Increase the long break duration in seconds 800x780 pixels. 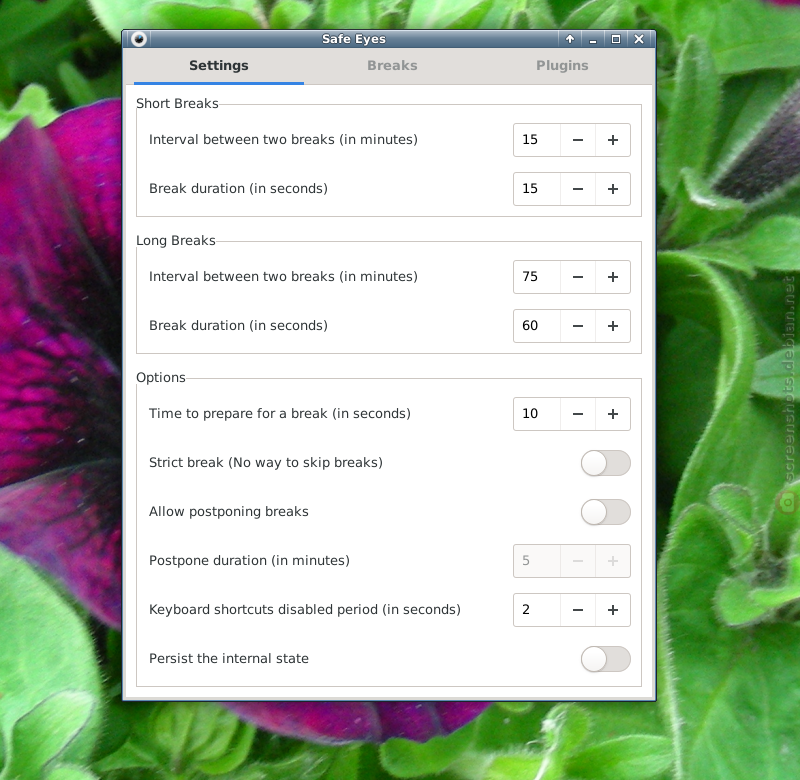613,326
